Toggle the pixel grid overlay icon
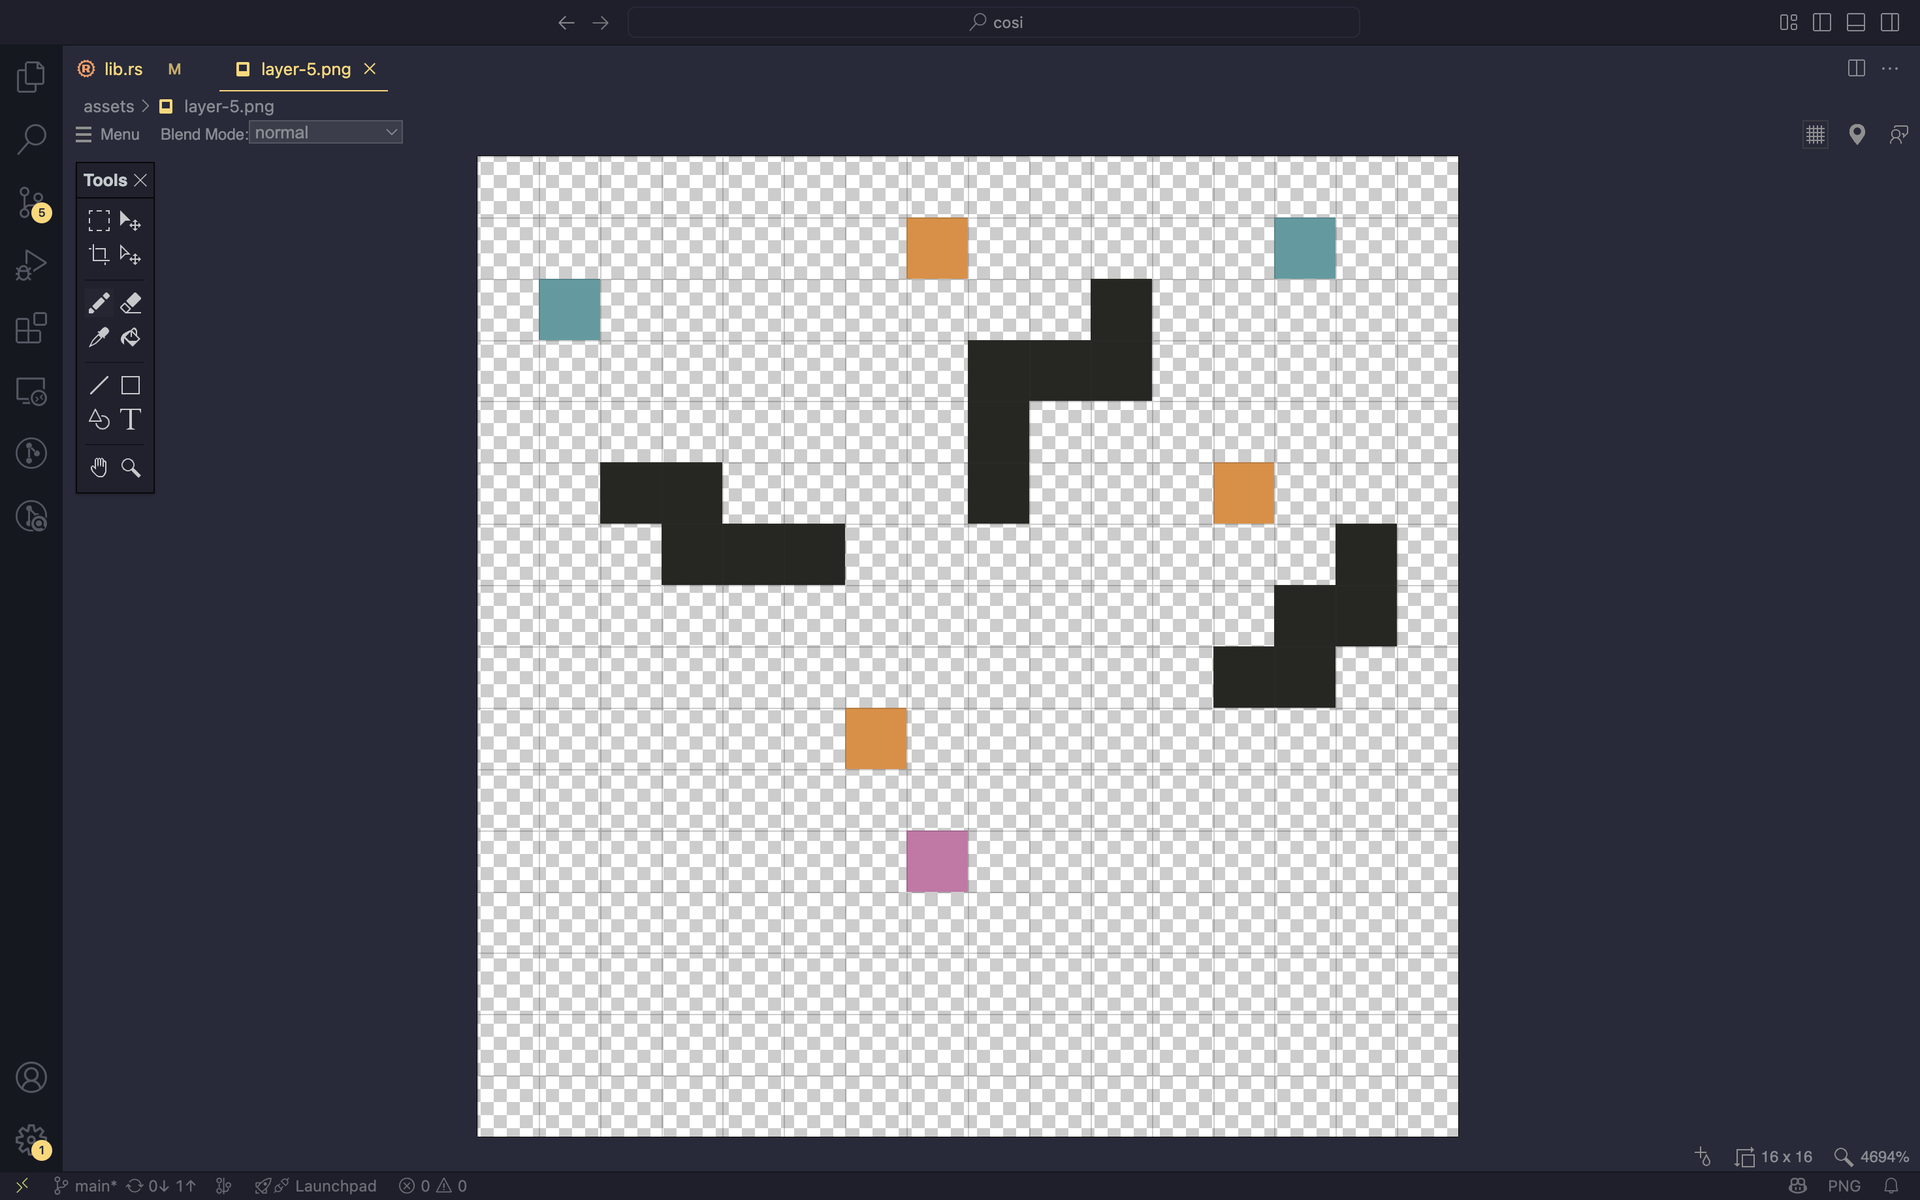 point(1815,134)
